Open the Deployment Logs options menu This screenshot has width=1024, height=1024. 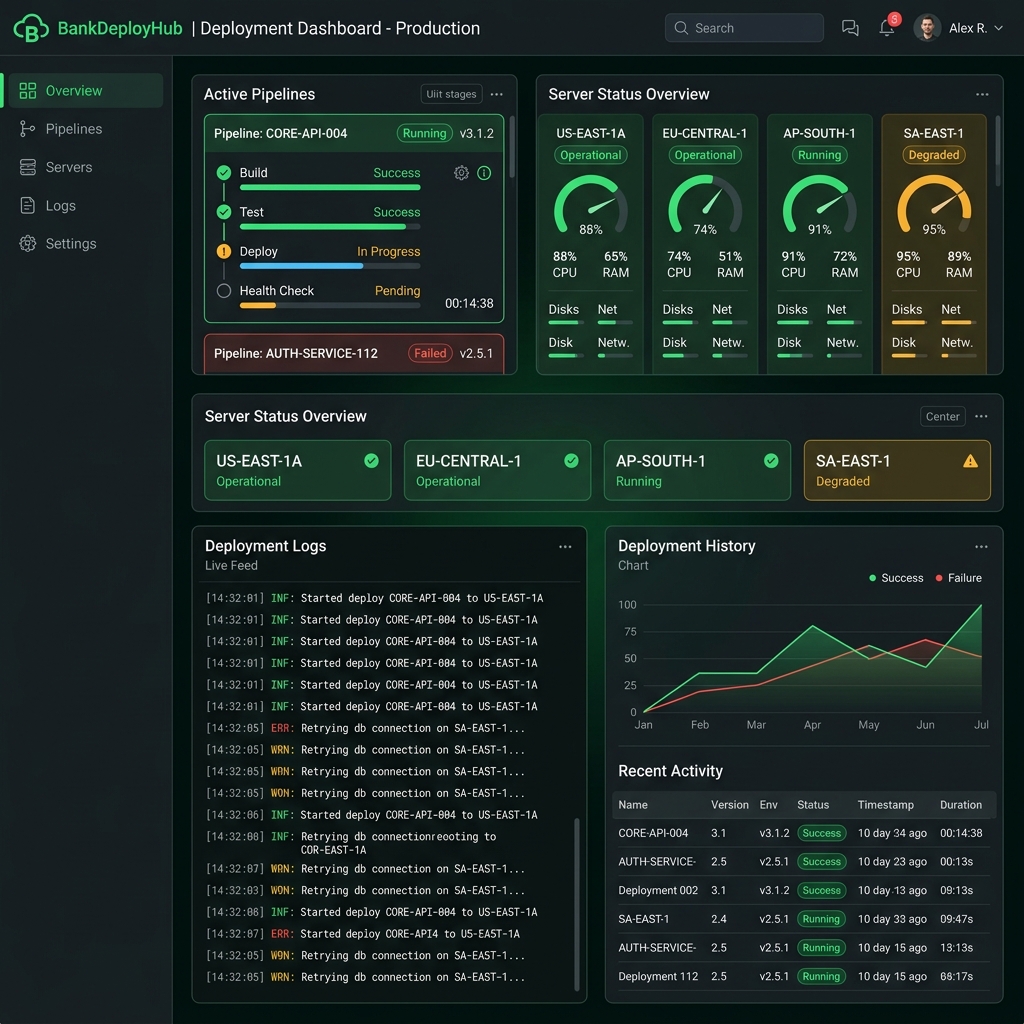pyautogui.click(x=565, y=547)
